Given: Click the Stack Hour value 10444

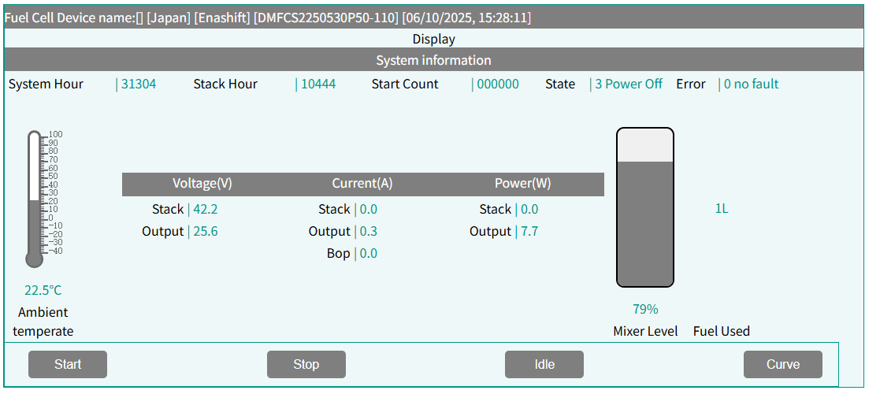Looking at the screenshot, I should [x=318, y=84].
